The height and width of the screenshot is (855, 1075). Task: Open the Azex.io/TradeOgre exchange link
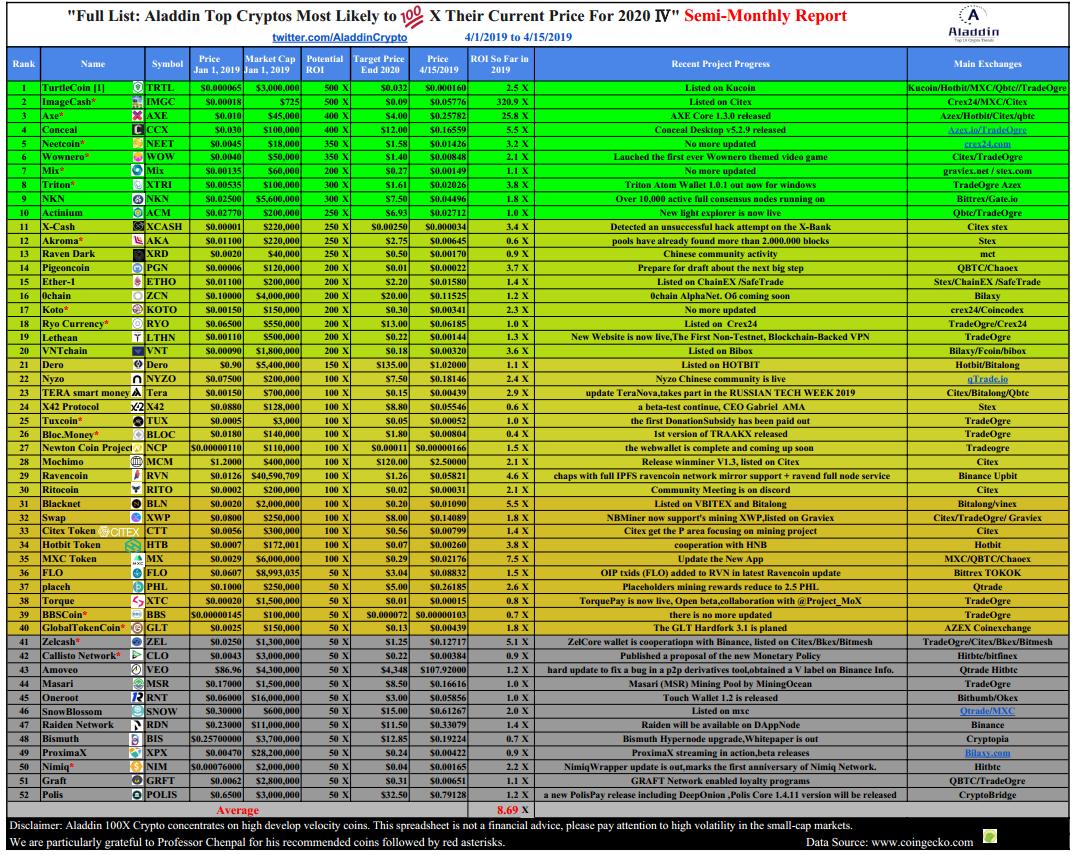tap(987, 130)
